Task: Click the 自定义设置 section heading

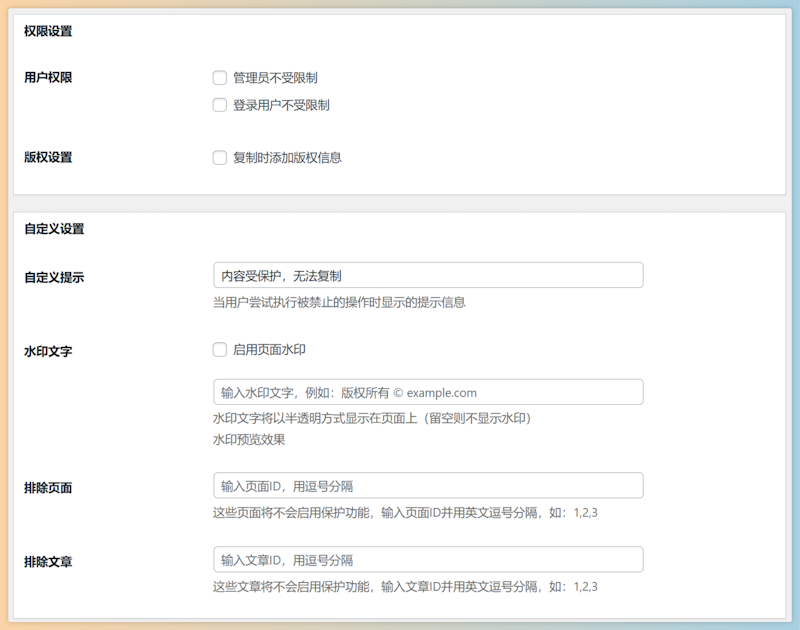Action: 54,229
